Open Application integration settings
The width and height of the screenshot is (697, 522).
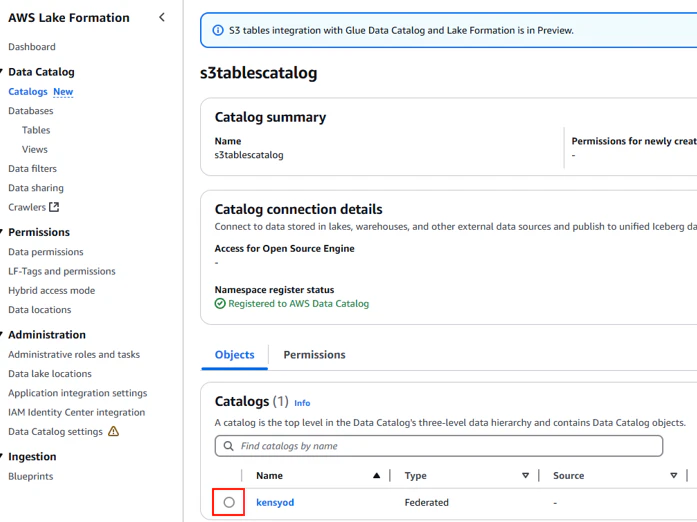click(78, 393)
